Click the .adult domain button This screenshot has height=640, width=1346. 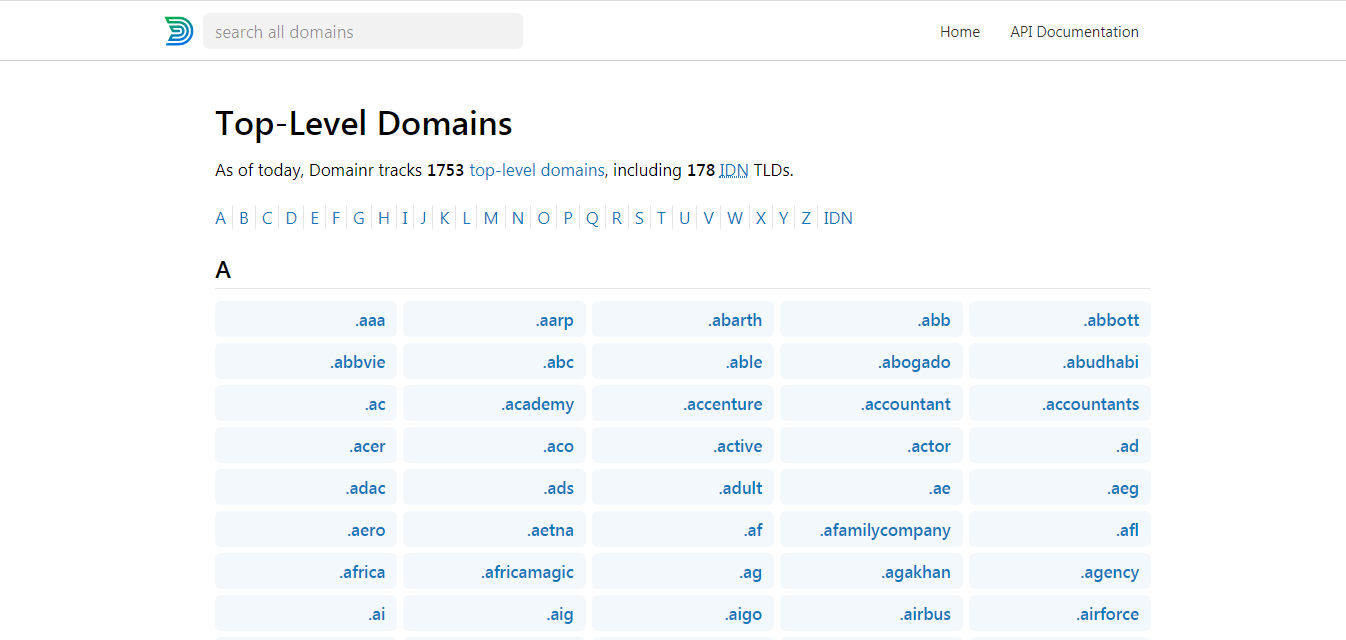point(682,487)
